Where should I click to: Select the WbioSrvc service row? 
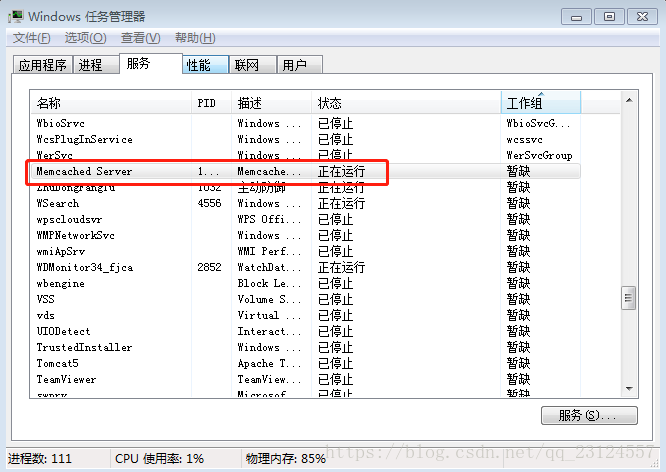pyautogui.click(x=305, y=123)
